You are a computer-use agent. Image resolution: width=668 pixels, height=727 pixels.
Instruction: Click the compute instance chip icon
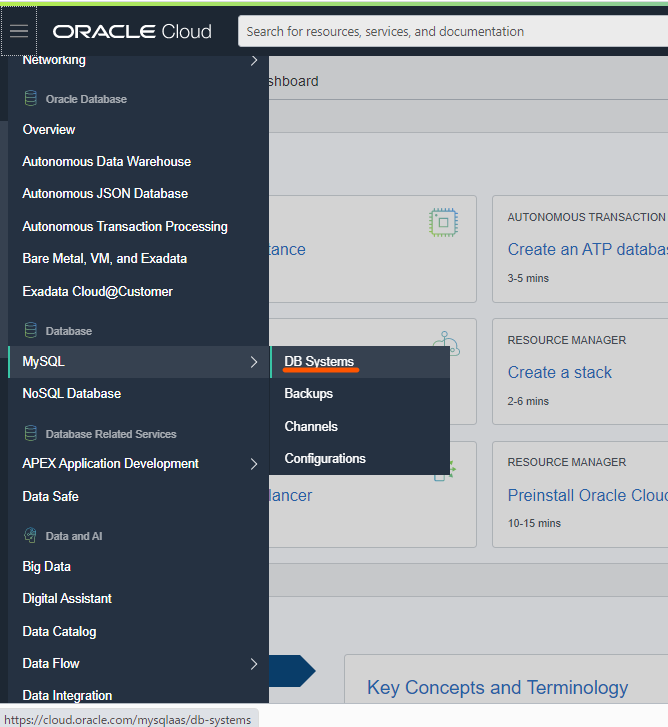(x=443, y=223)
